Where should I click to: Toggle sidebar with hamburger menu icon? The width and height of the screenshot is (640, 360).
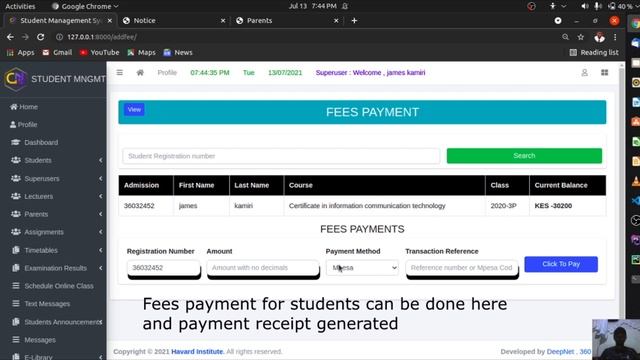click(120, 73)
